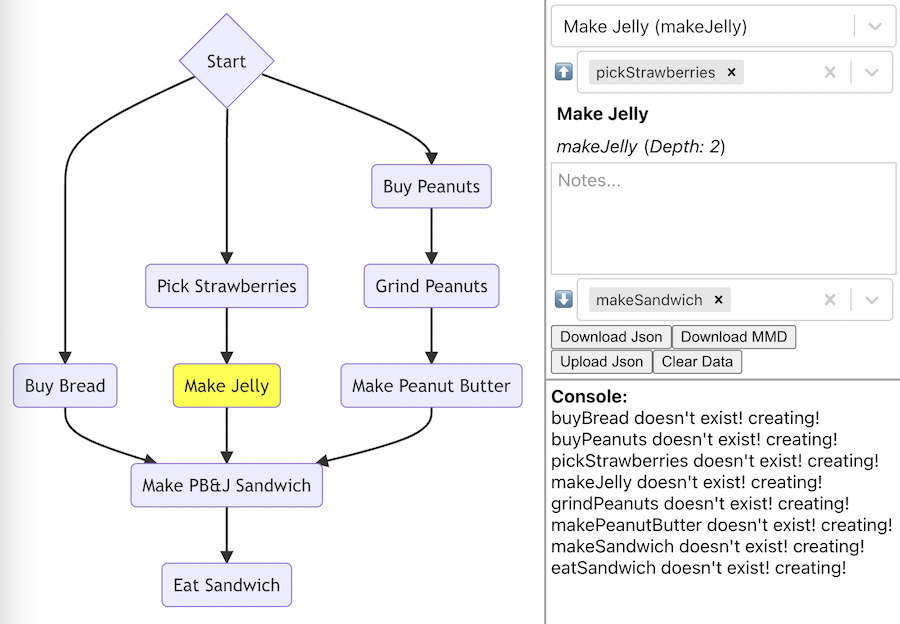Select the highlighted Make Jelly node
This screenshot has height=624, width=900.
(x=227, y=386)
